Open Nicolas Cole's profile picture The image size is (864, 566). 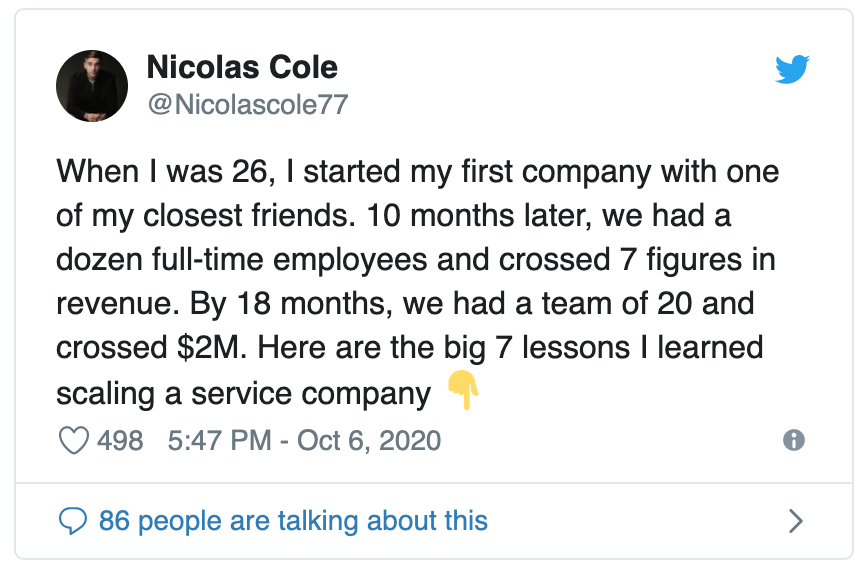(x=92, y=86)
